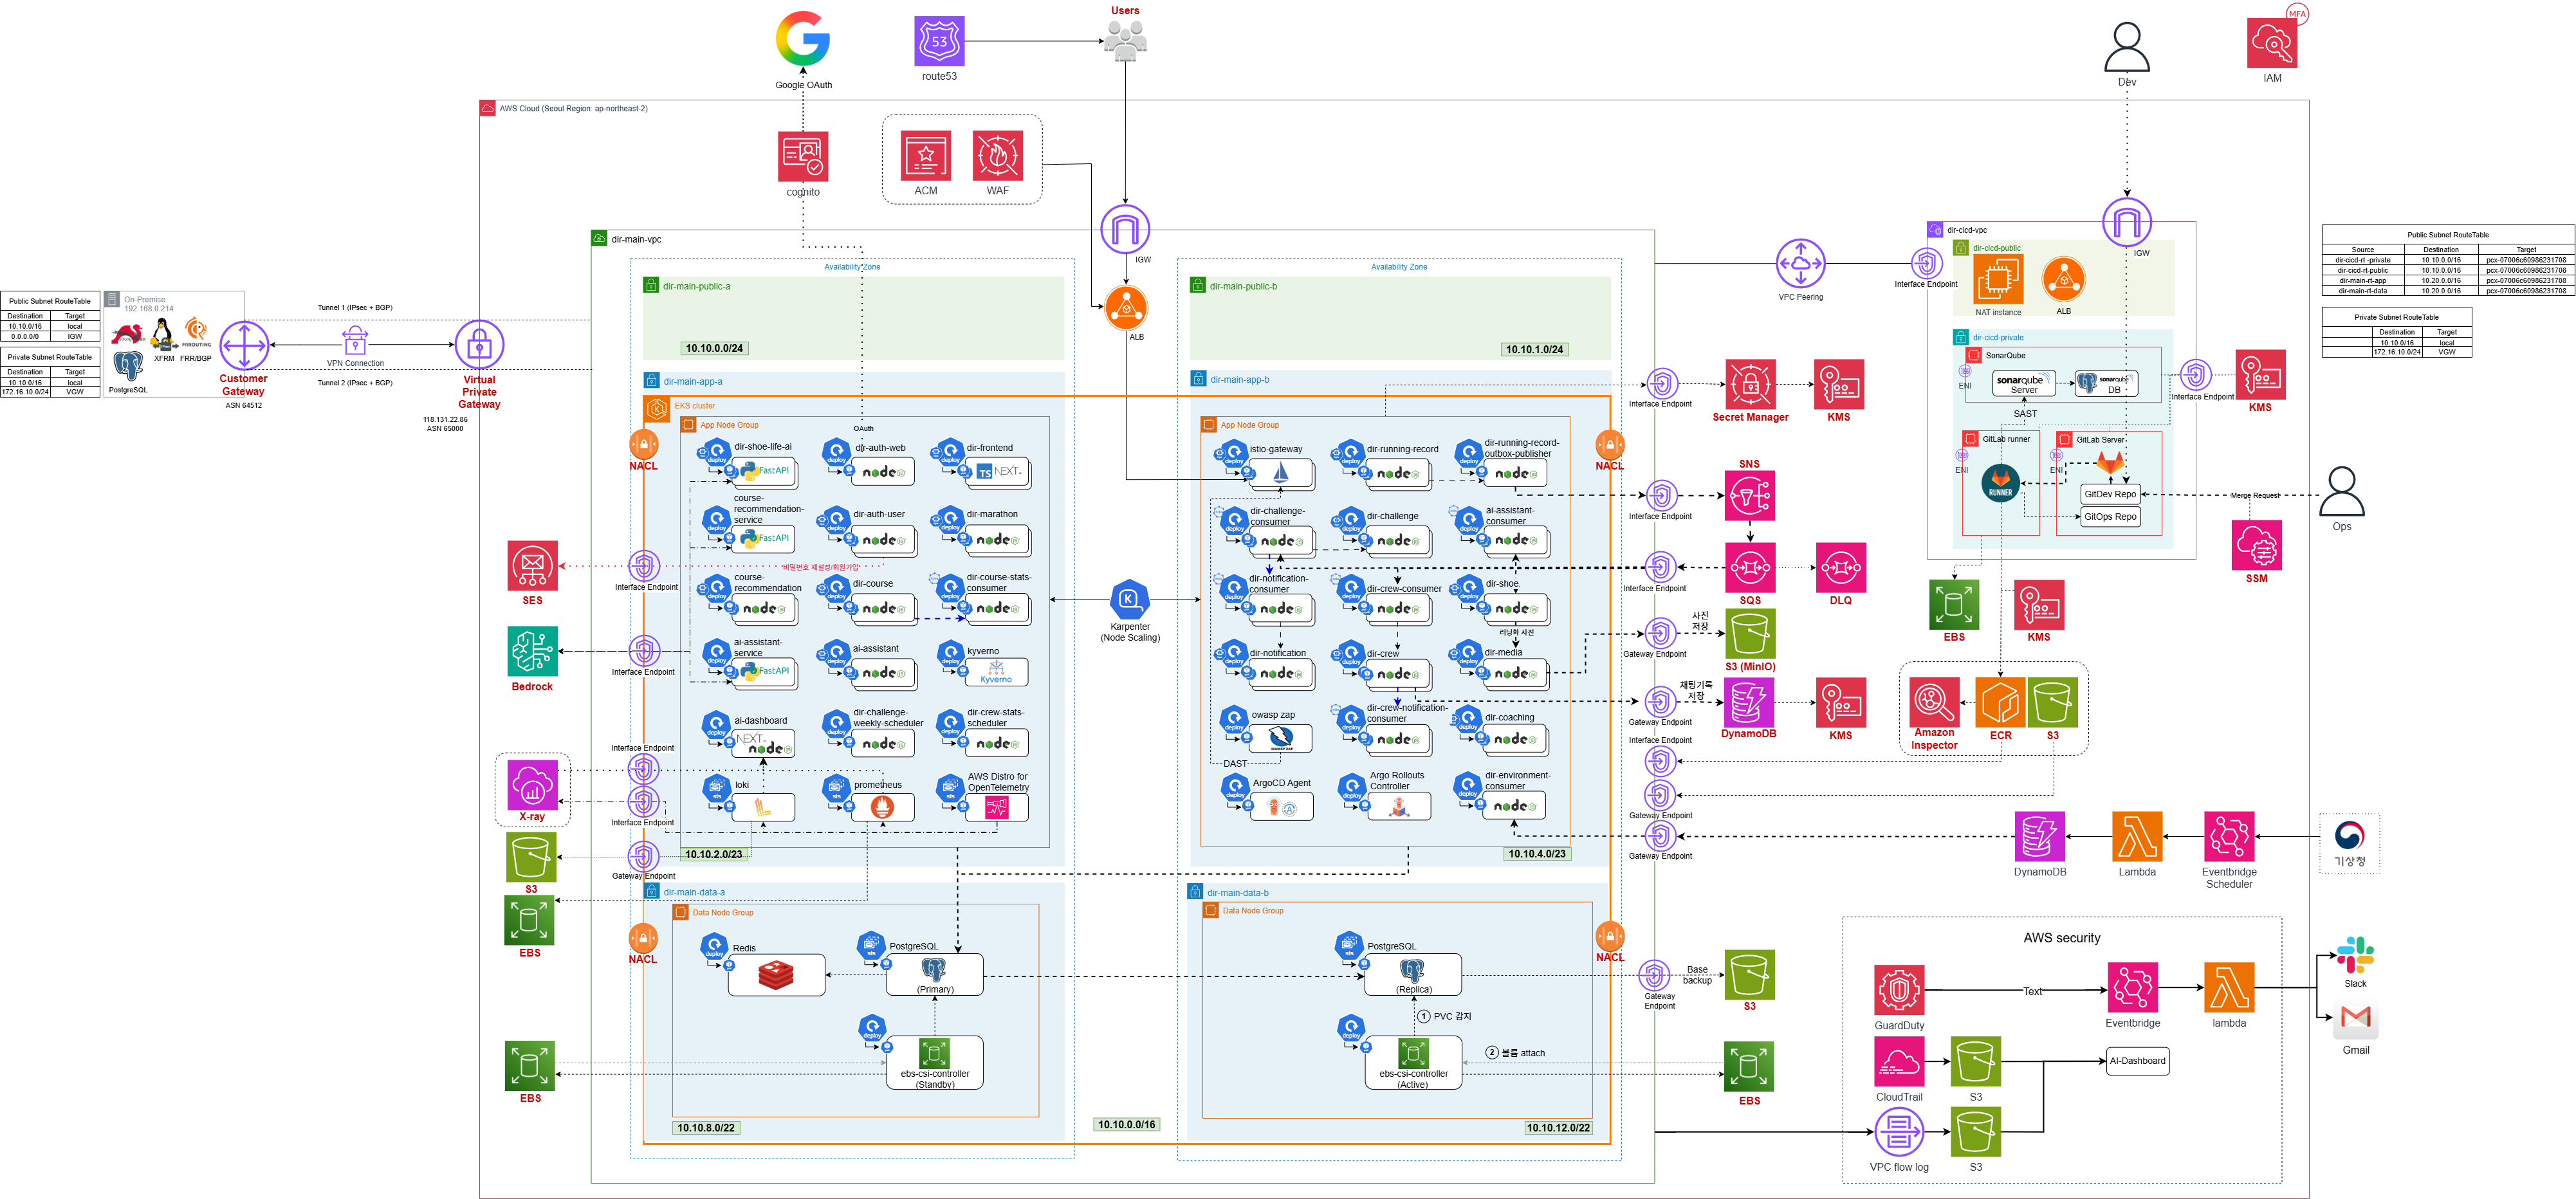Screen dimensions: 2576x1199
Task: Select the GitOps Repo box
Action: [x=2110, y=517]
